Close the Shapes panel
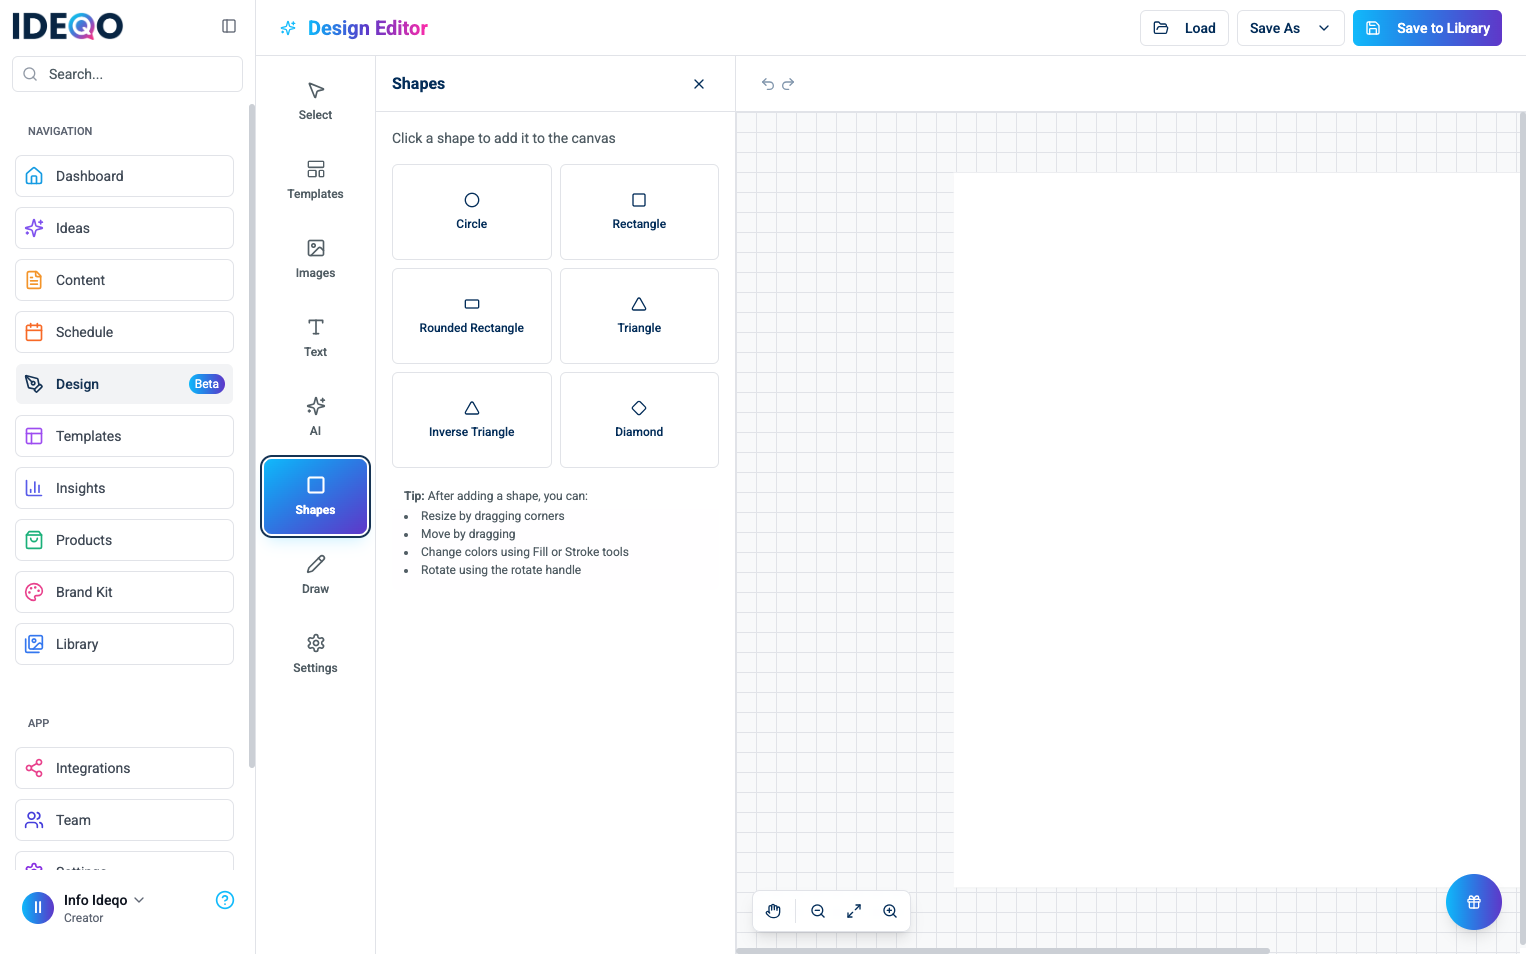 (699, 84)
